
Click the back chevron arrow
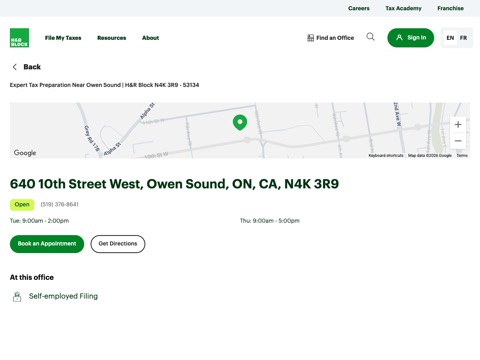click(14, 67)
